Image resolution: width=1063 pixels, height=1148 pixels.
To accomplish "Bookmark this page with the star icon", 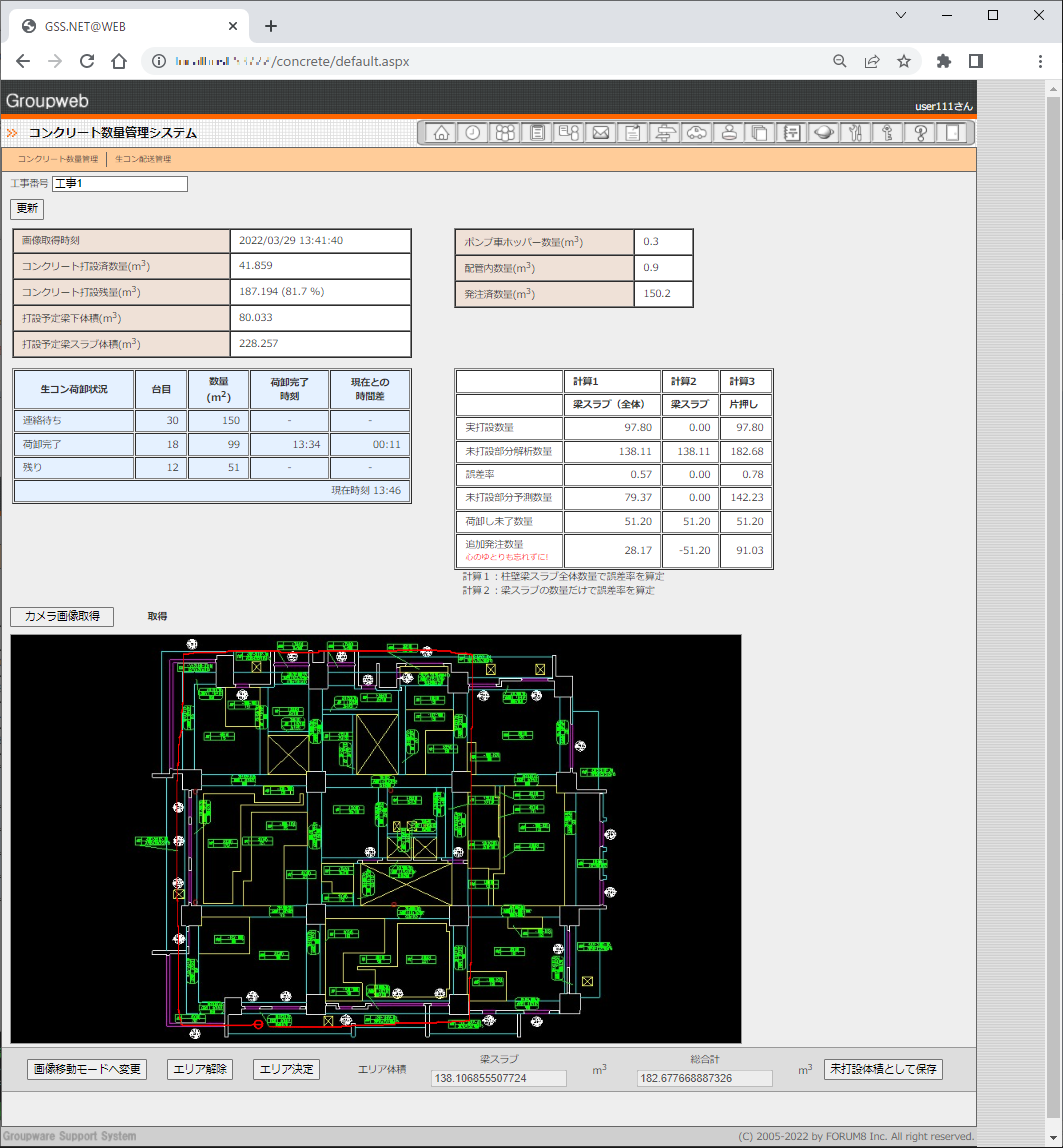I will pyautogui.click(x=904, y=61).
